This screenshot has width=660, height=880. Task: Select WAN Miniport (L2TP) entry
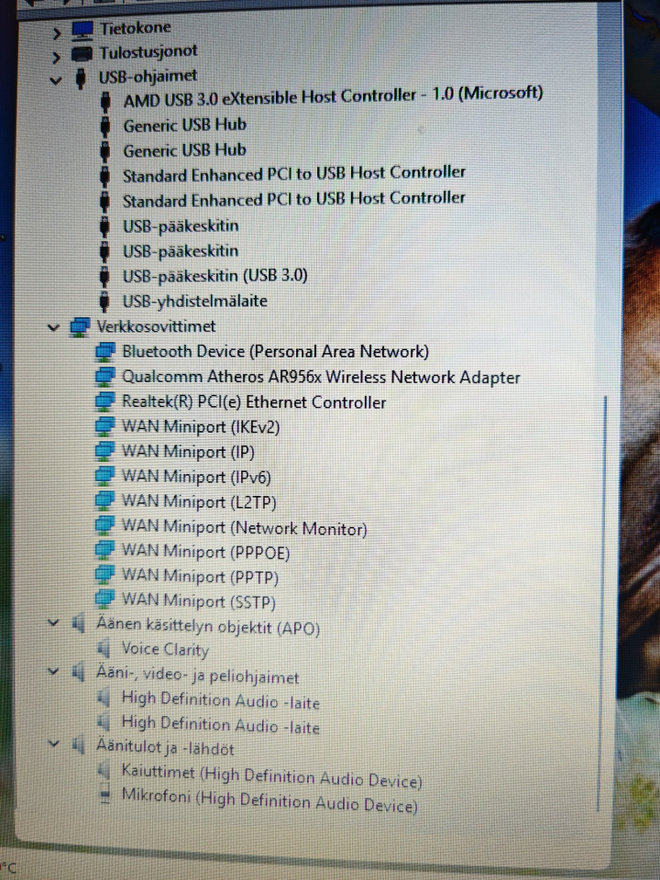(199, 502)
